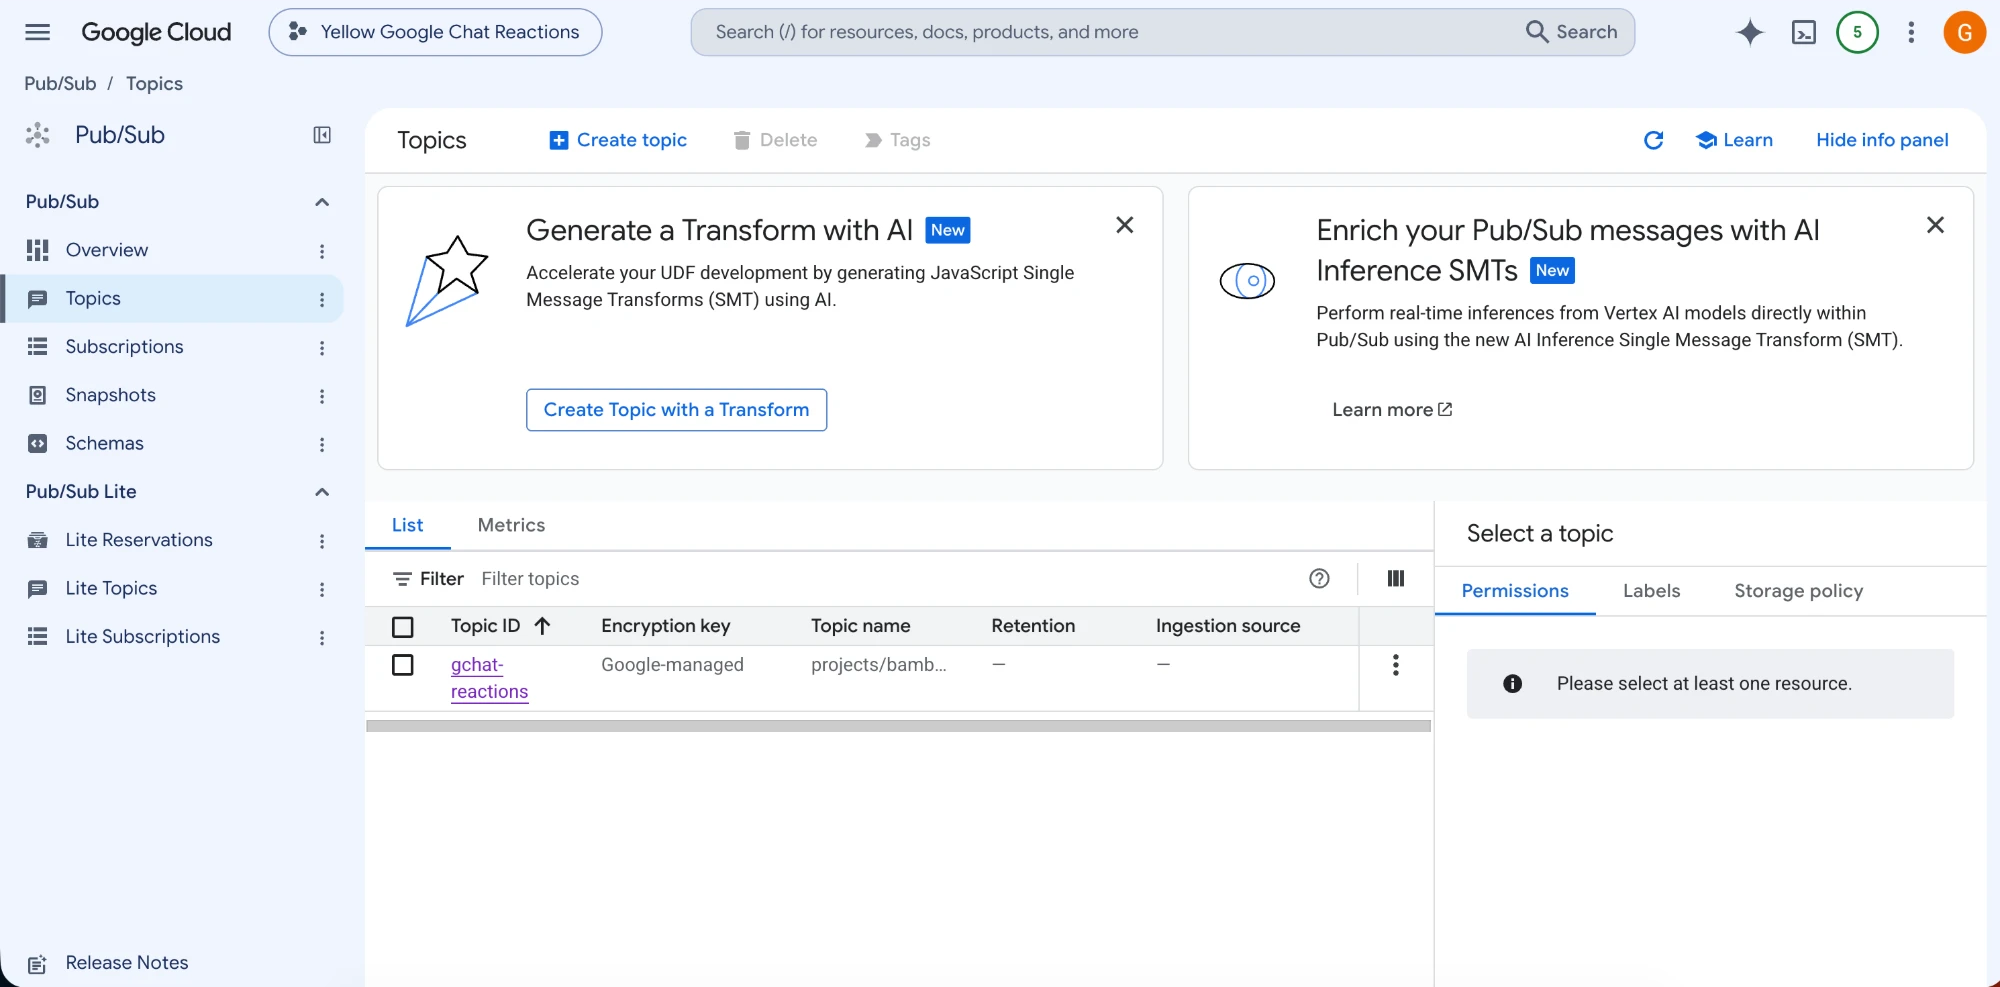This screenshot has height=987, width=2000.
Task: Open Gemini AI assistant sparkle icon
Action: click(x=1750, y=32)
